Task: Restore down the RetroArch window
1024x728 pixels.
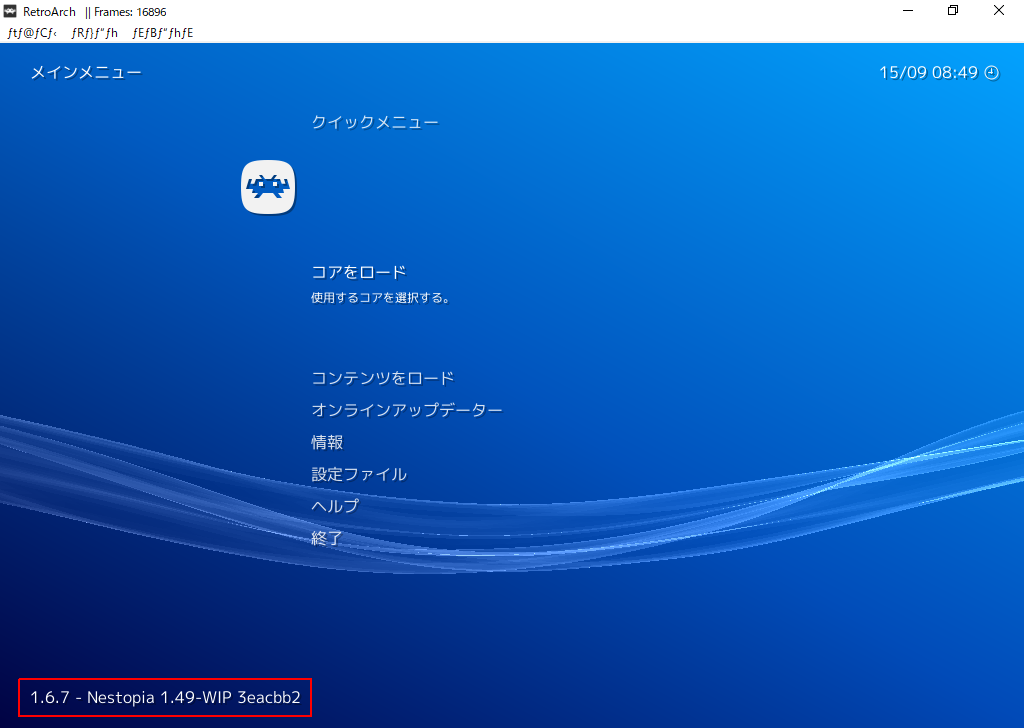Action: [953, 11]
